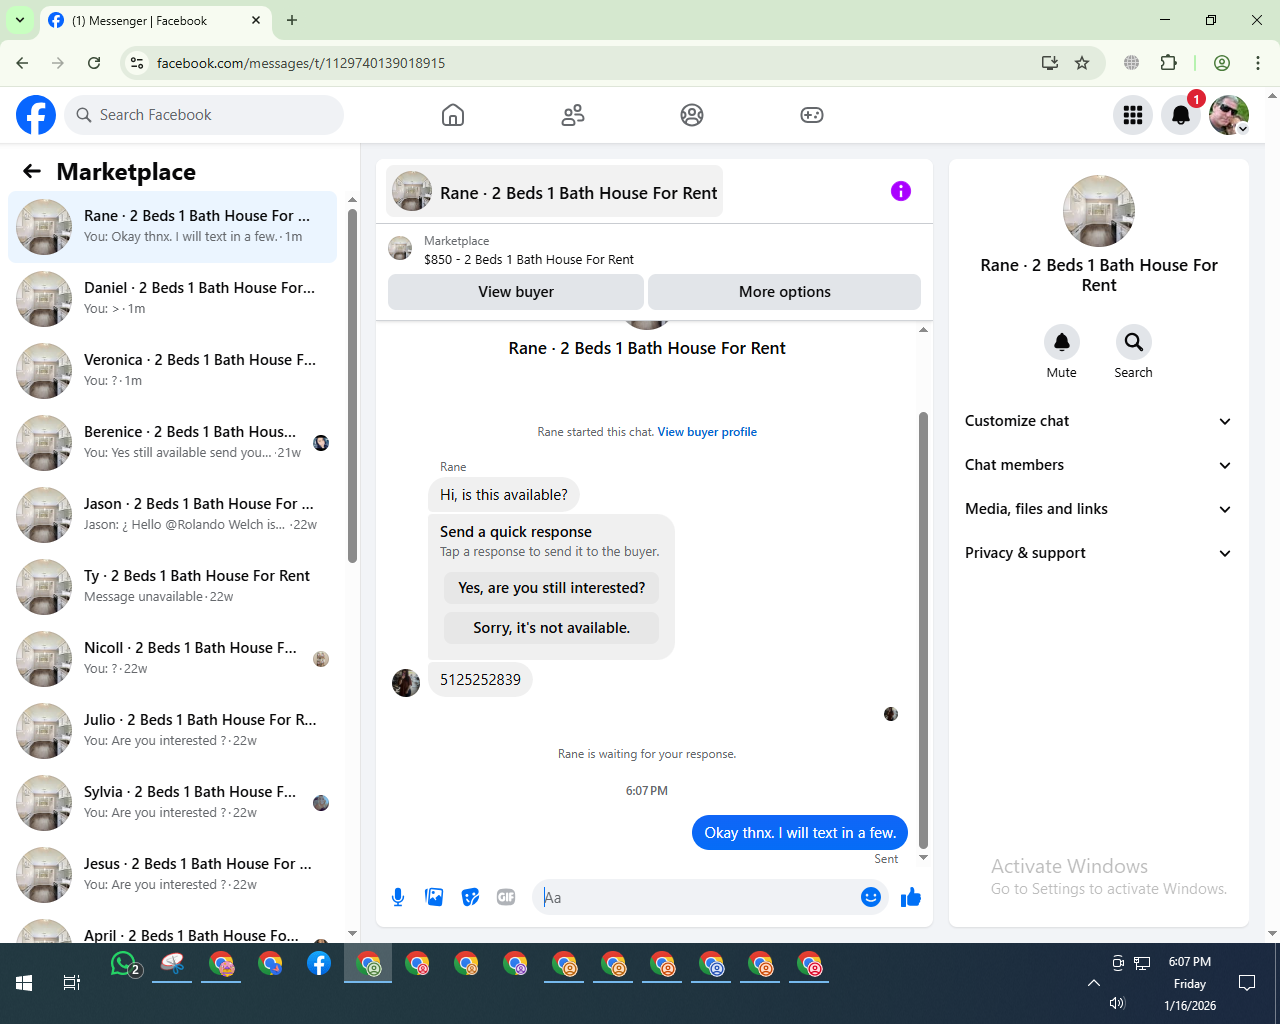This screenshot has height=1024, width=1280.
Task: Expand the Customize chat section
Action: coord(1099,421)
